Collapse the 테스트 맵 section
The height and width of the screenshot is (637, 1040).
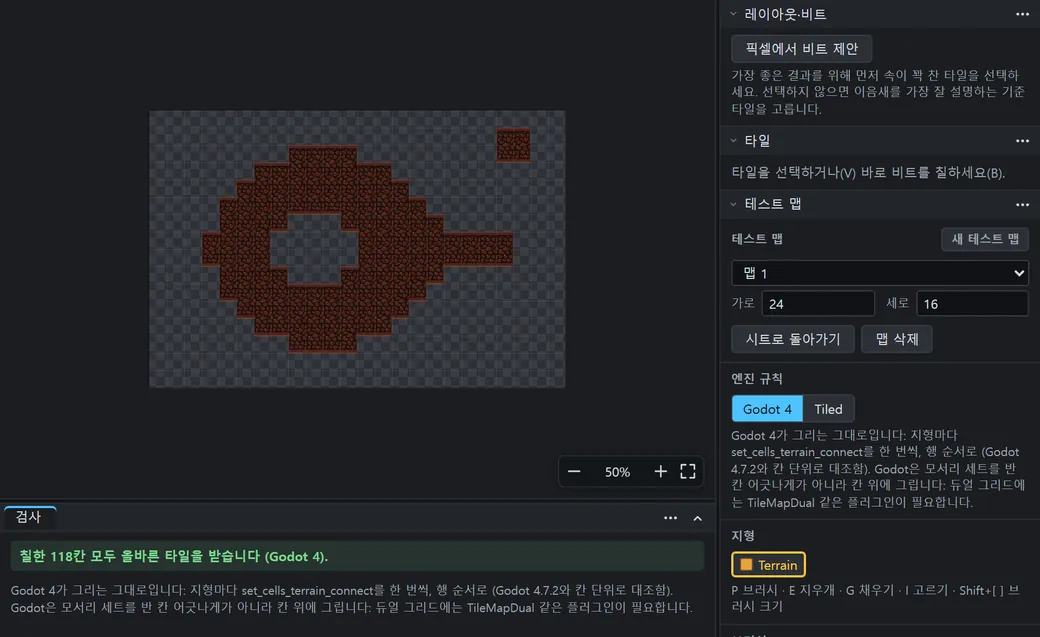[x=734, y=204]
